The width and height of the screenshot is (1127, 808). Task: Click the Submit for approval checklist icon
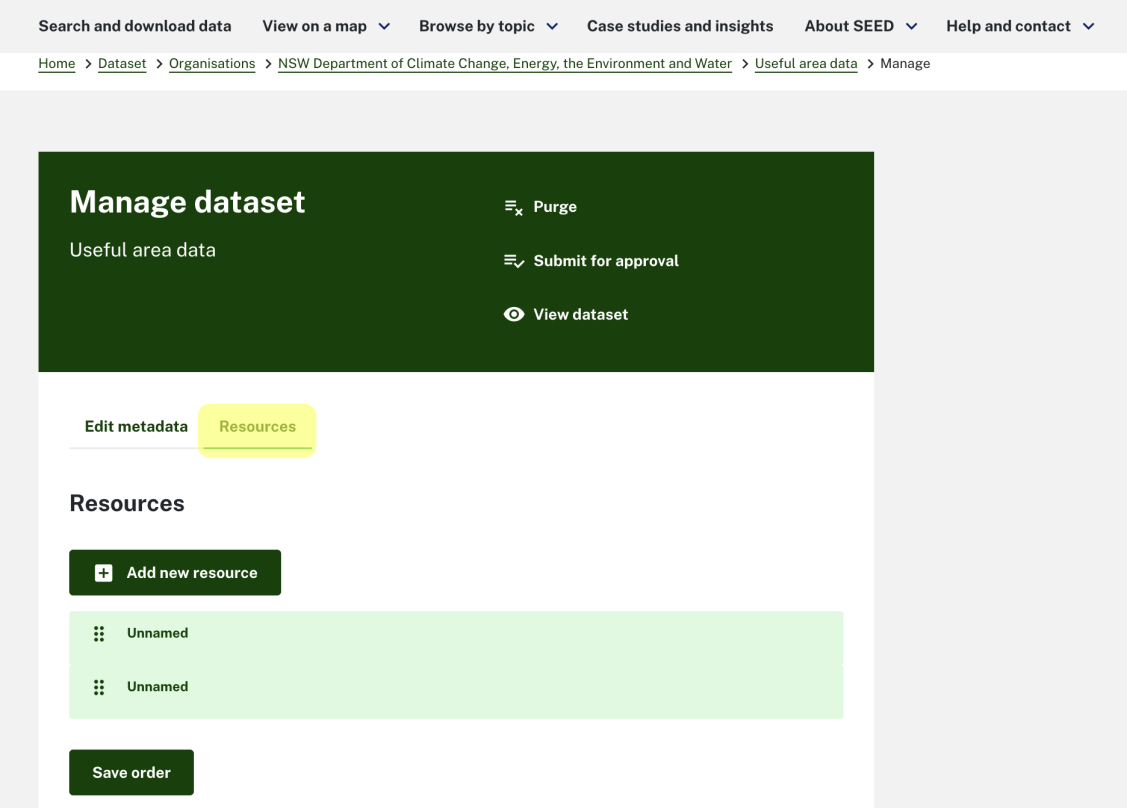(x=514, y=261)
